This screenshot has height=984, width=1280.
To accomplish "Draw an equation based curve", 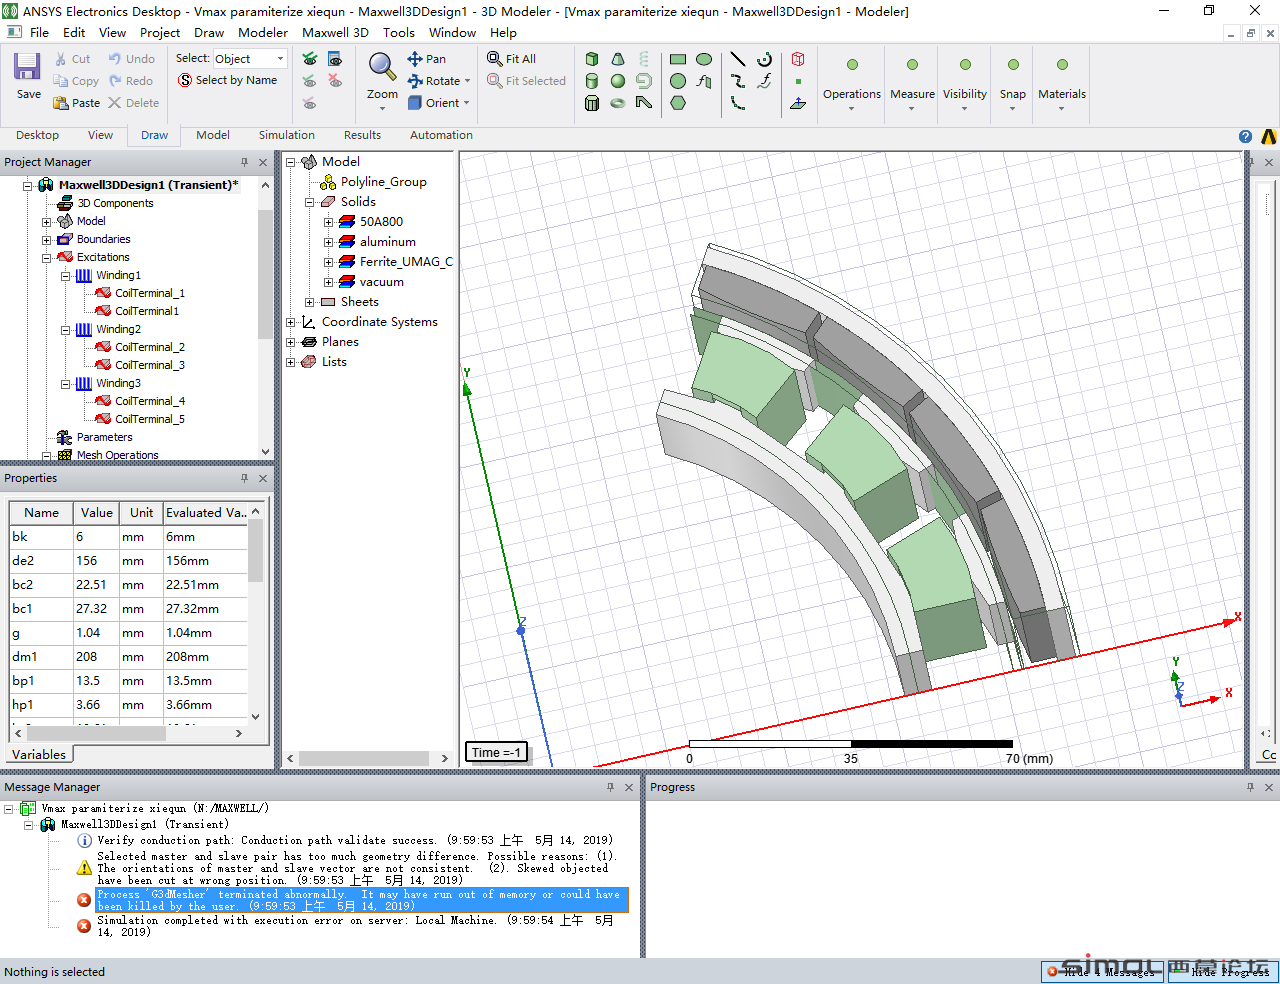I will click(764, 81).
